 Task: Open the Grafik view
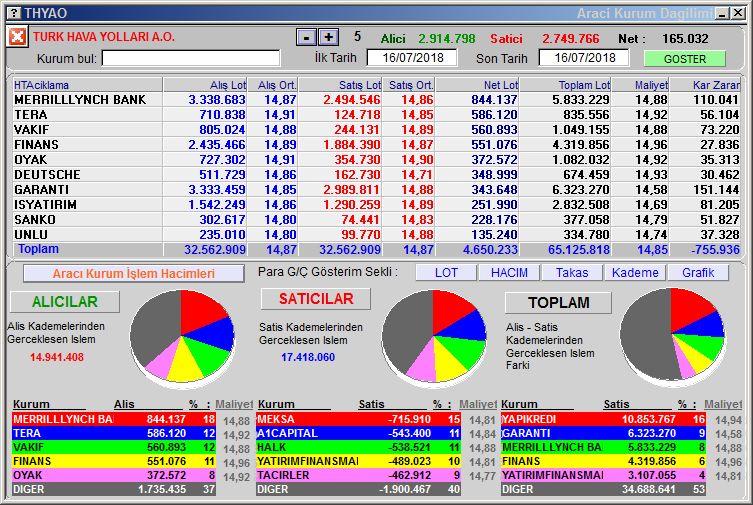[x=698, y=273]
